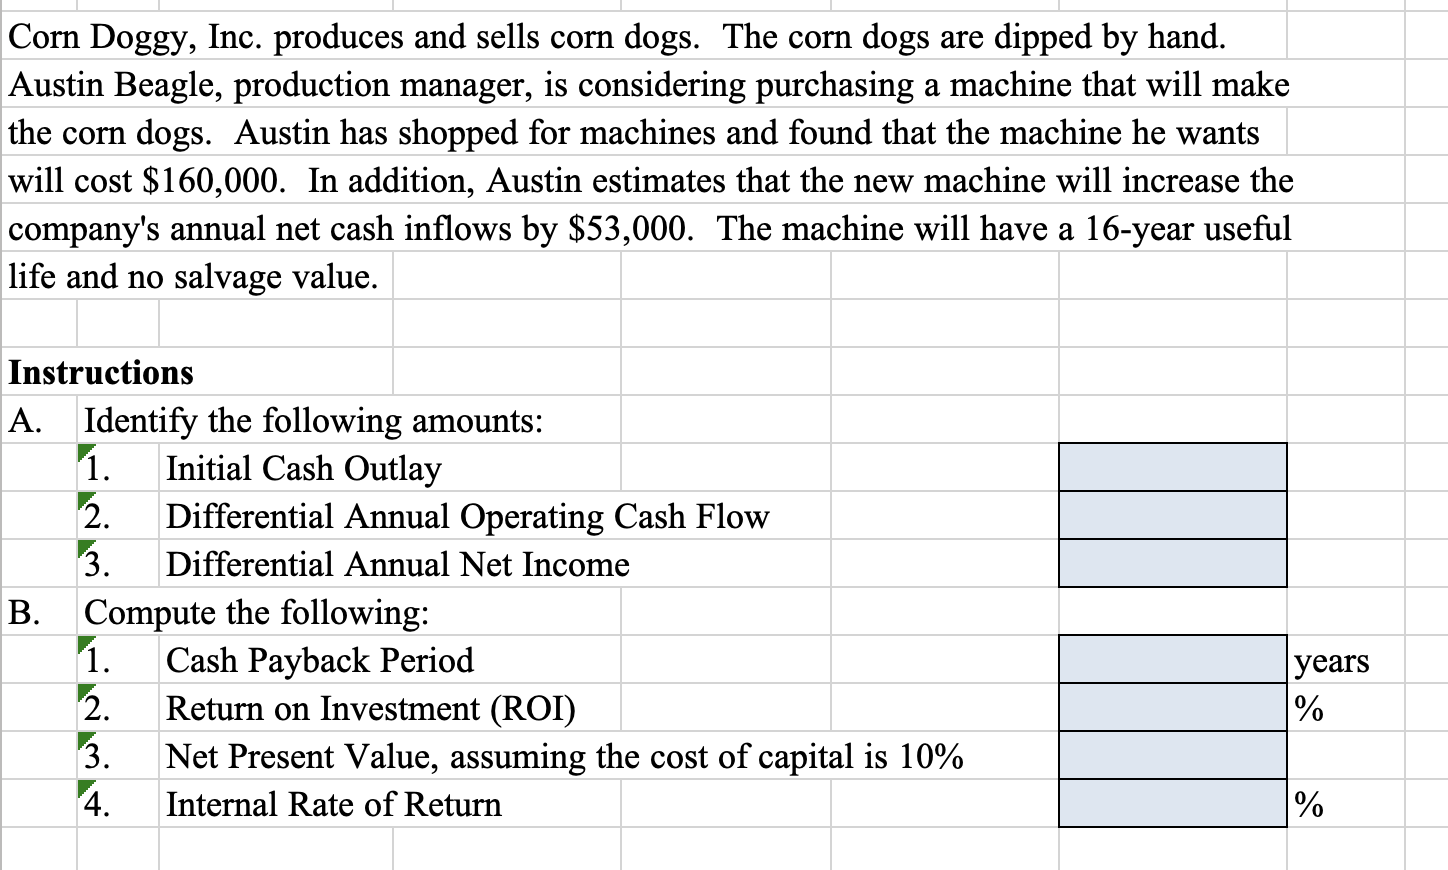Click the 'Internal Rate of Return' label cell
The image size is (1448, 870).
tap(334, 804)
